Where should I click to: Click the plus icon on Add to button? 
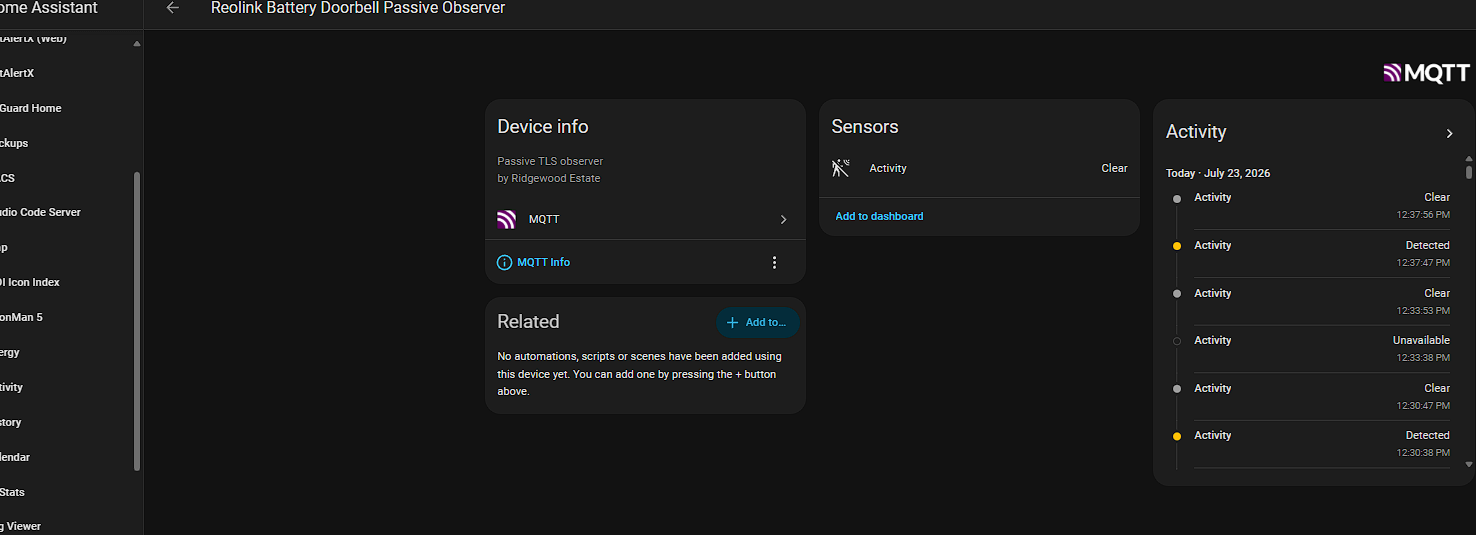pos(732,322)
